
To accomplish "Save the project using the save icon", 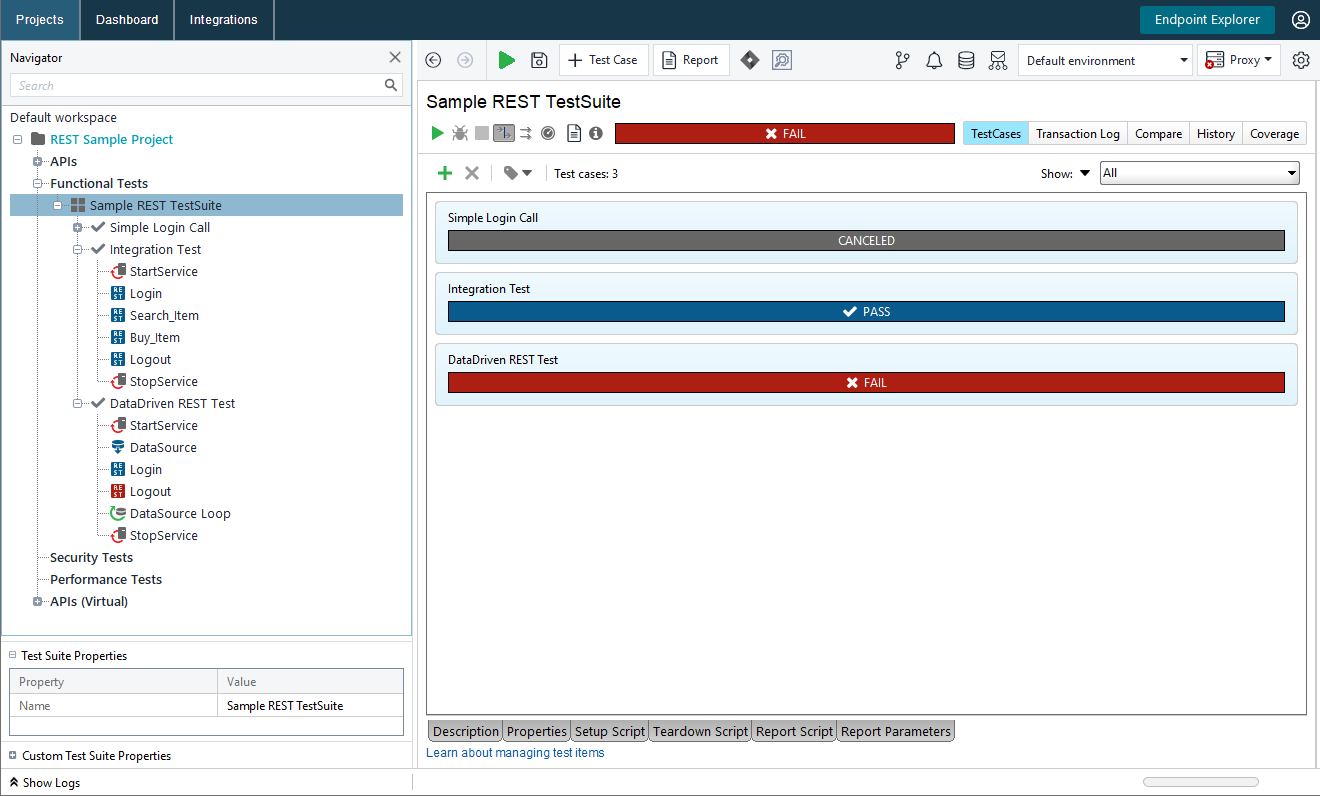I will pyautogui.click(x=539, y=60).
